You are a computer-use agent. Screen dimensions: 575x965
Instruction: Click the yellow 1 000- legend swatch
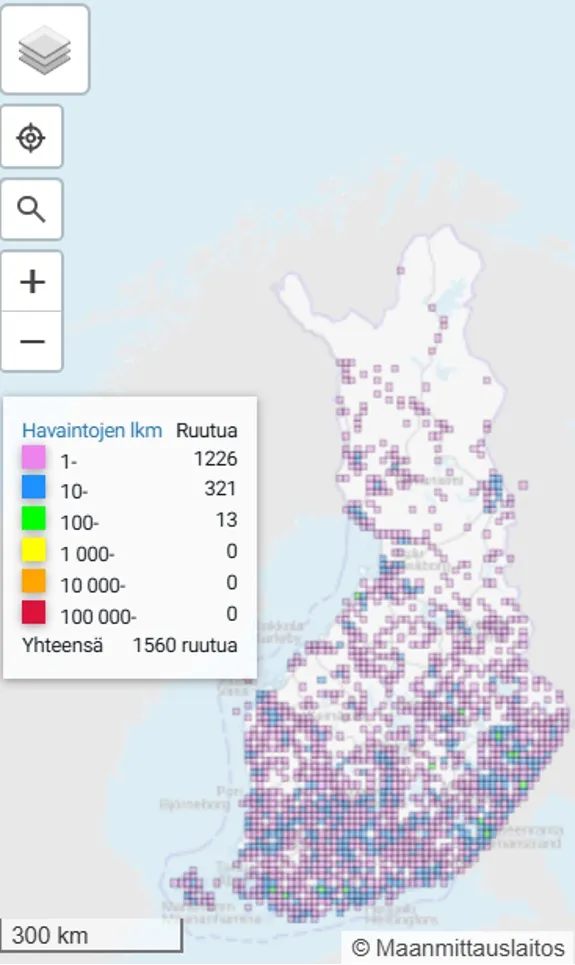34,550
